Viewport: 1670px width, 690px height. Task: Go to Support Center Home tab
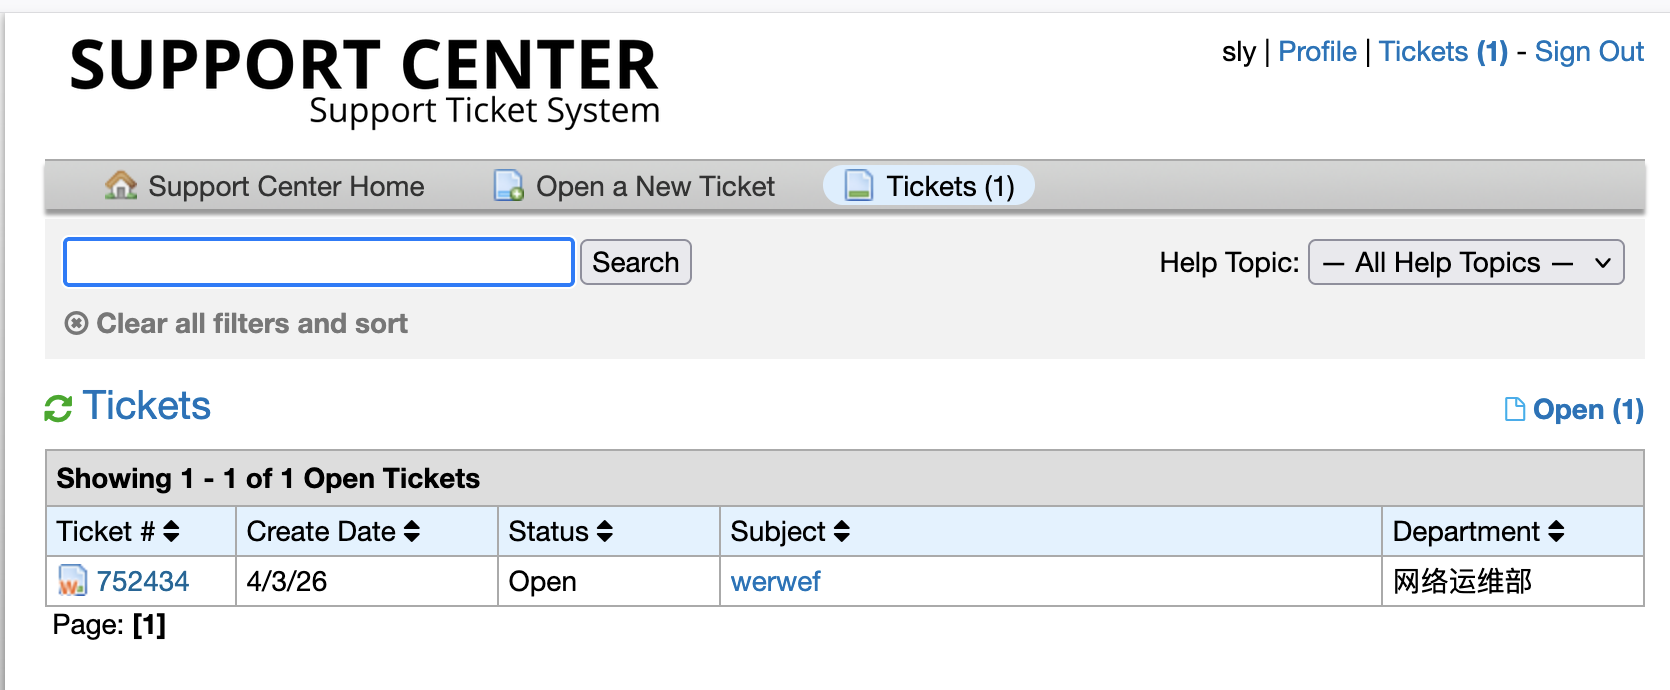(x=286, y=186)
